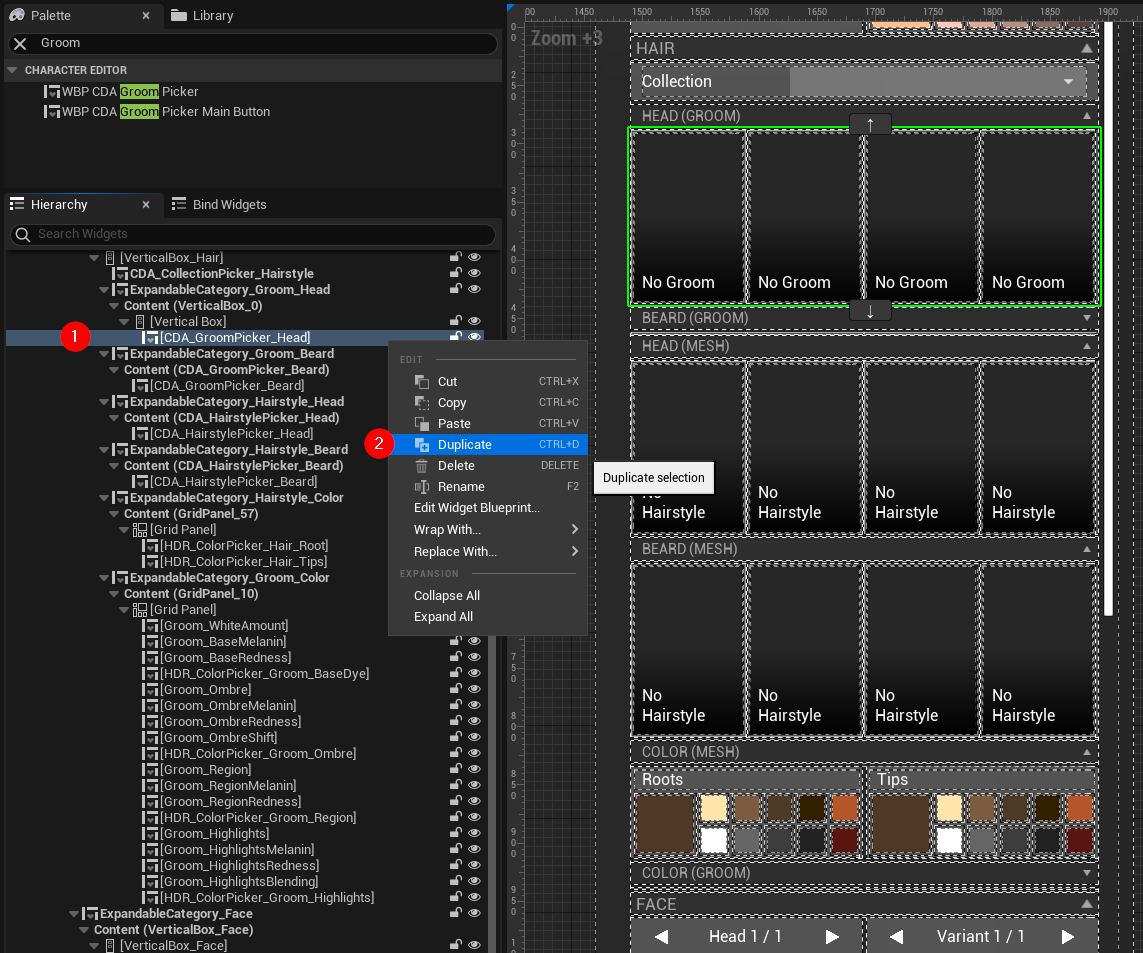Open the Collection dropdown under HAIR

pos(1067,81)
